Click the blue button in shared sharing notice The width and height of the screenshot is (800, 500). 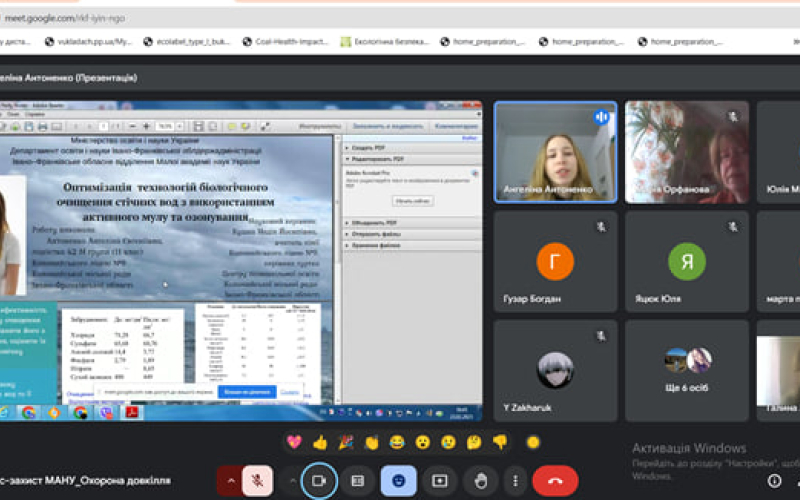coord(247,392)
